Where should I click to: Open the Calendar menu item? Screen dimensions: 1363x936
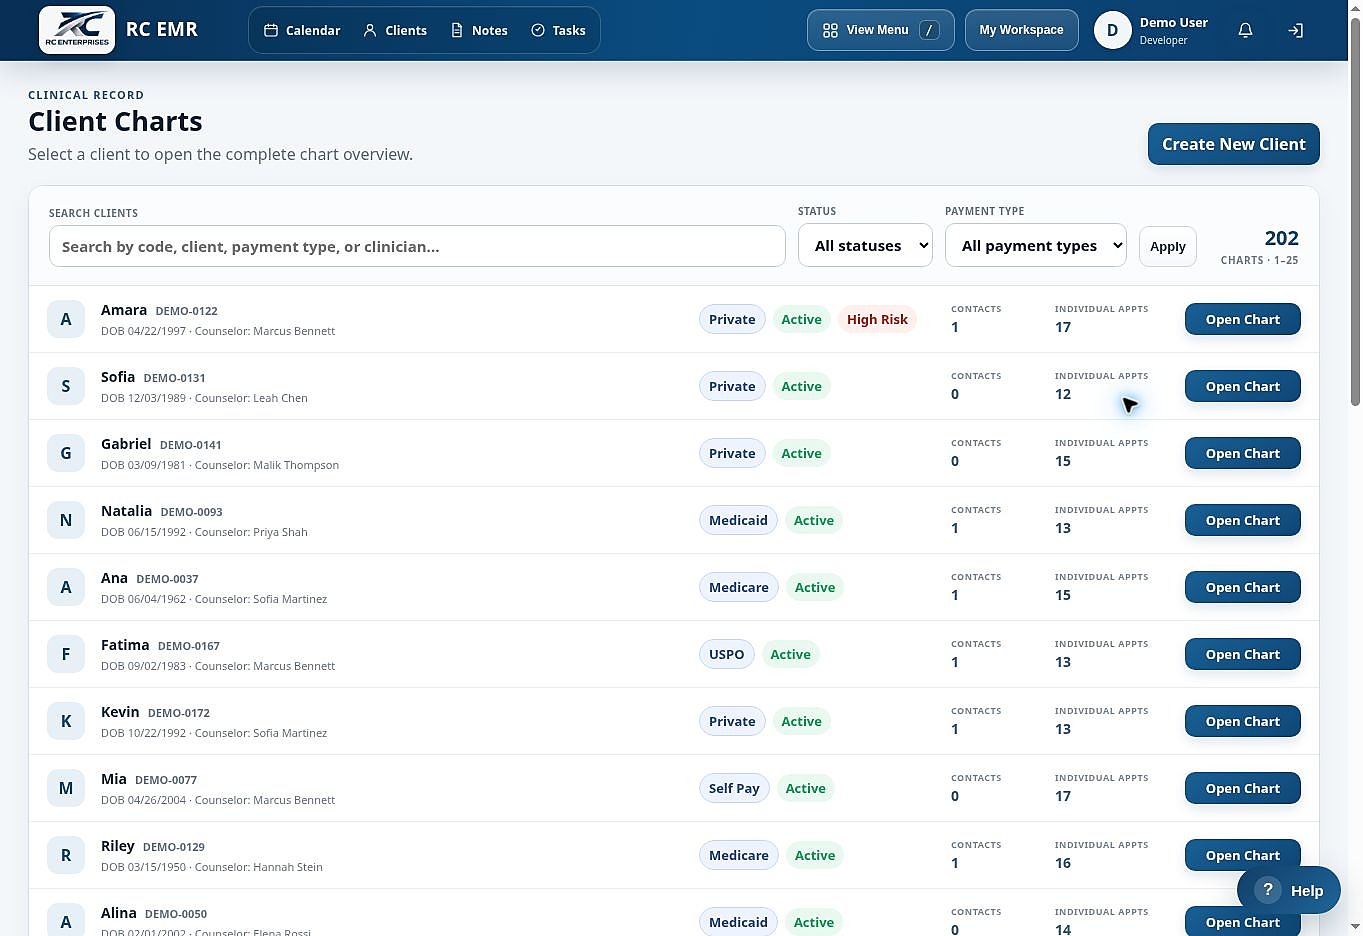tap(302, 30)
